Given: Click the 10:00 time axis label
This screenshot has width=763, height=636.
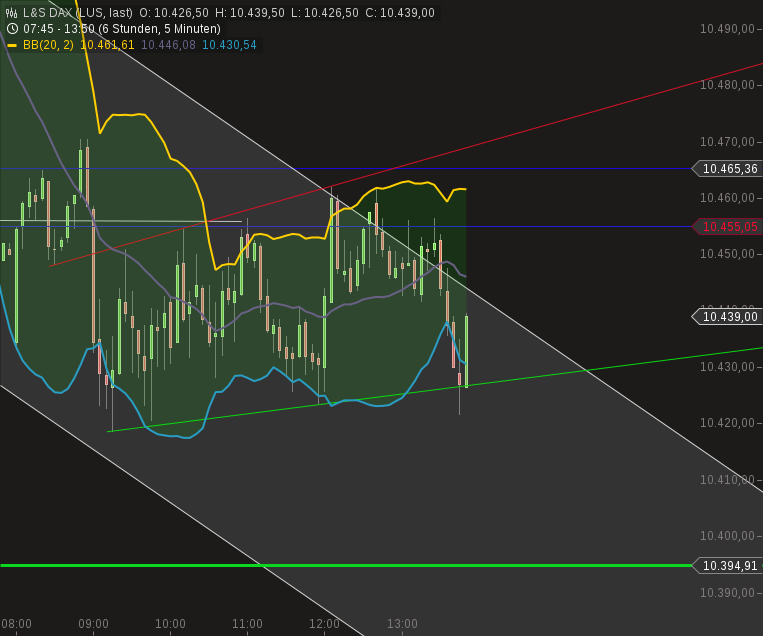Looking at the screenshot, I should tap(170, 624).
